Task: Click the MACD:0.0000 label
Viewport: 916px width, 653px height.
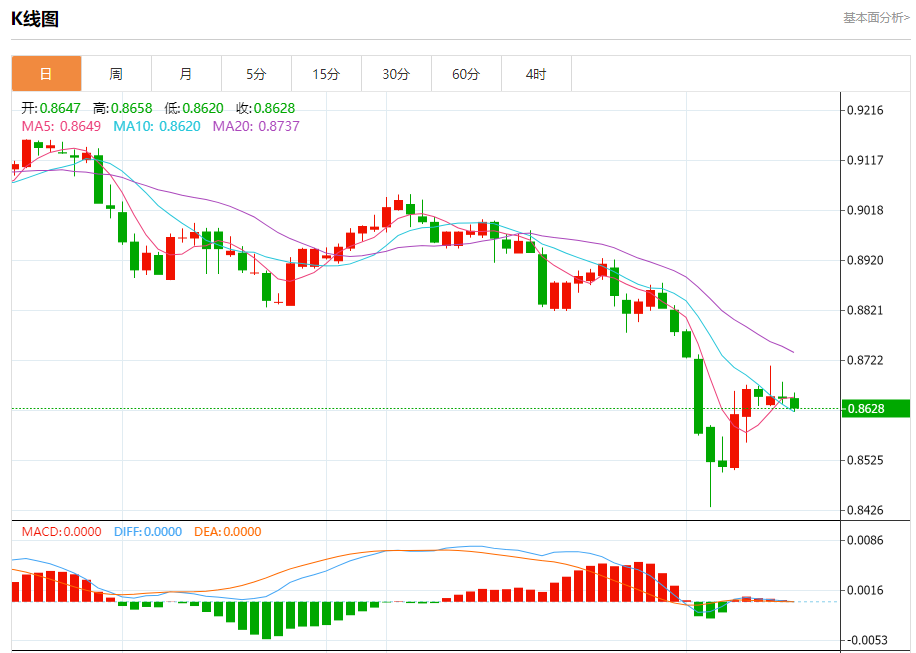Action: (61, 532)
